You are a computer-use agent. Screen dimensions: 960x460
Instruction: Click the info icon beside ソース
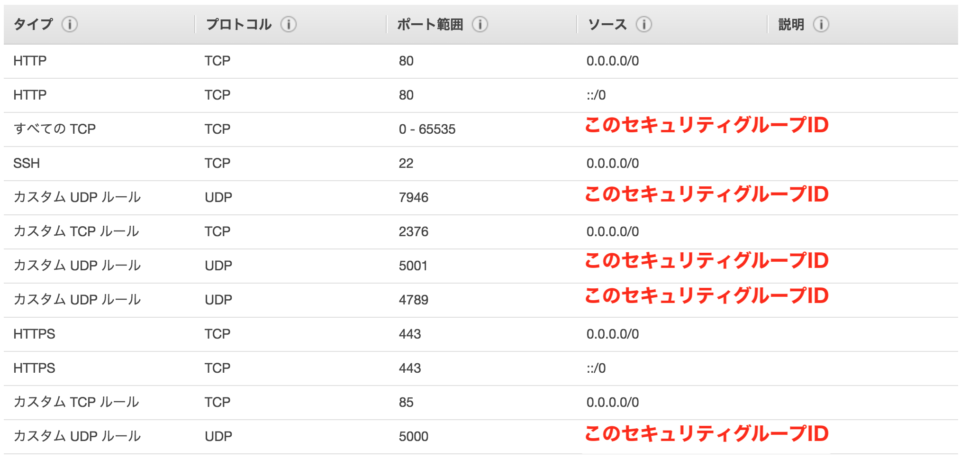643,25
